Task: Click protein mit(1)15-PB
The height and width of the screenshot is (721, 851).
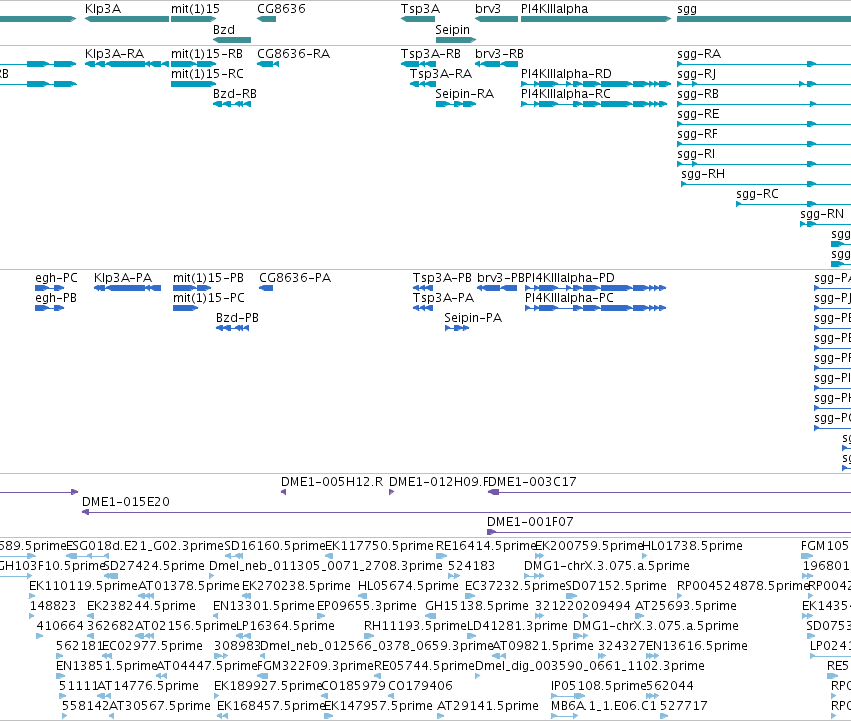Action: pos(192,288)
